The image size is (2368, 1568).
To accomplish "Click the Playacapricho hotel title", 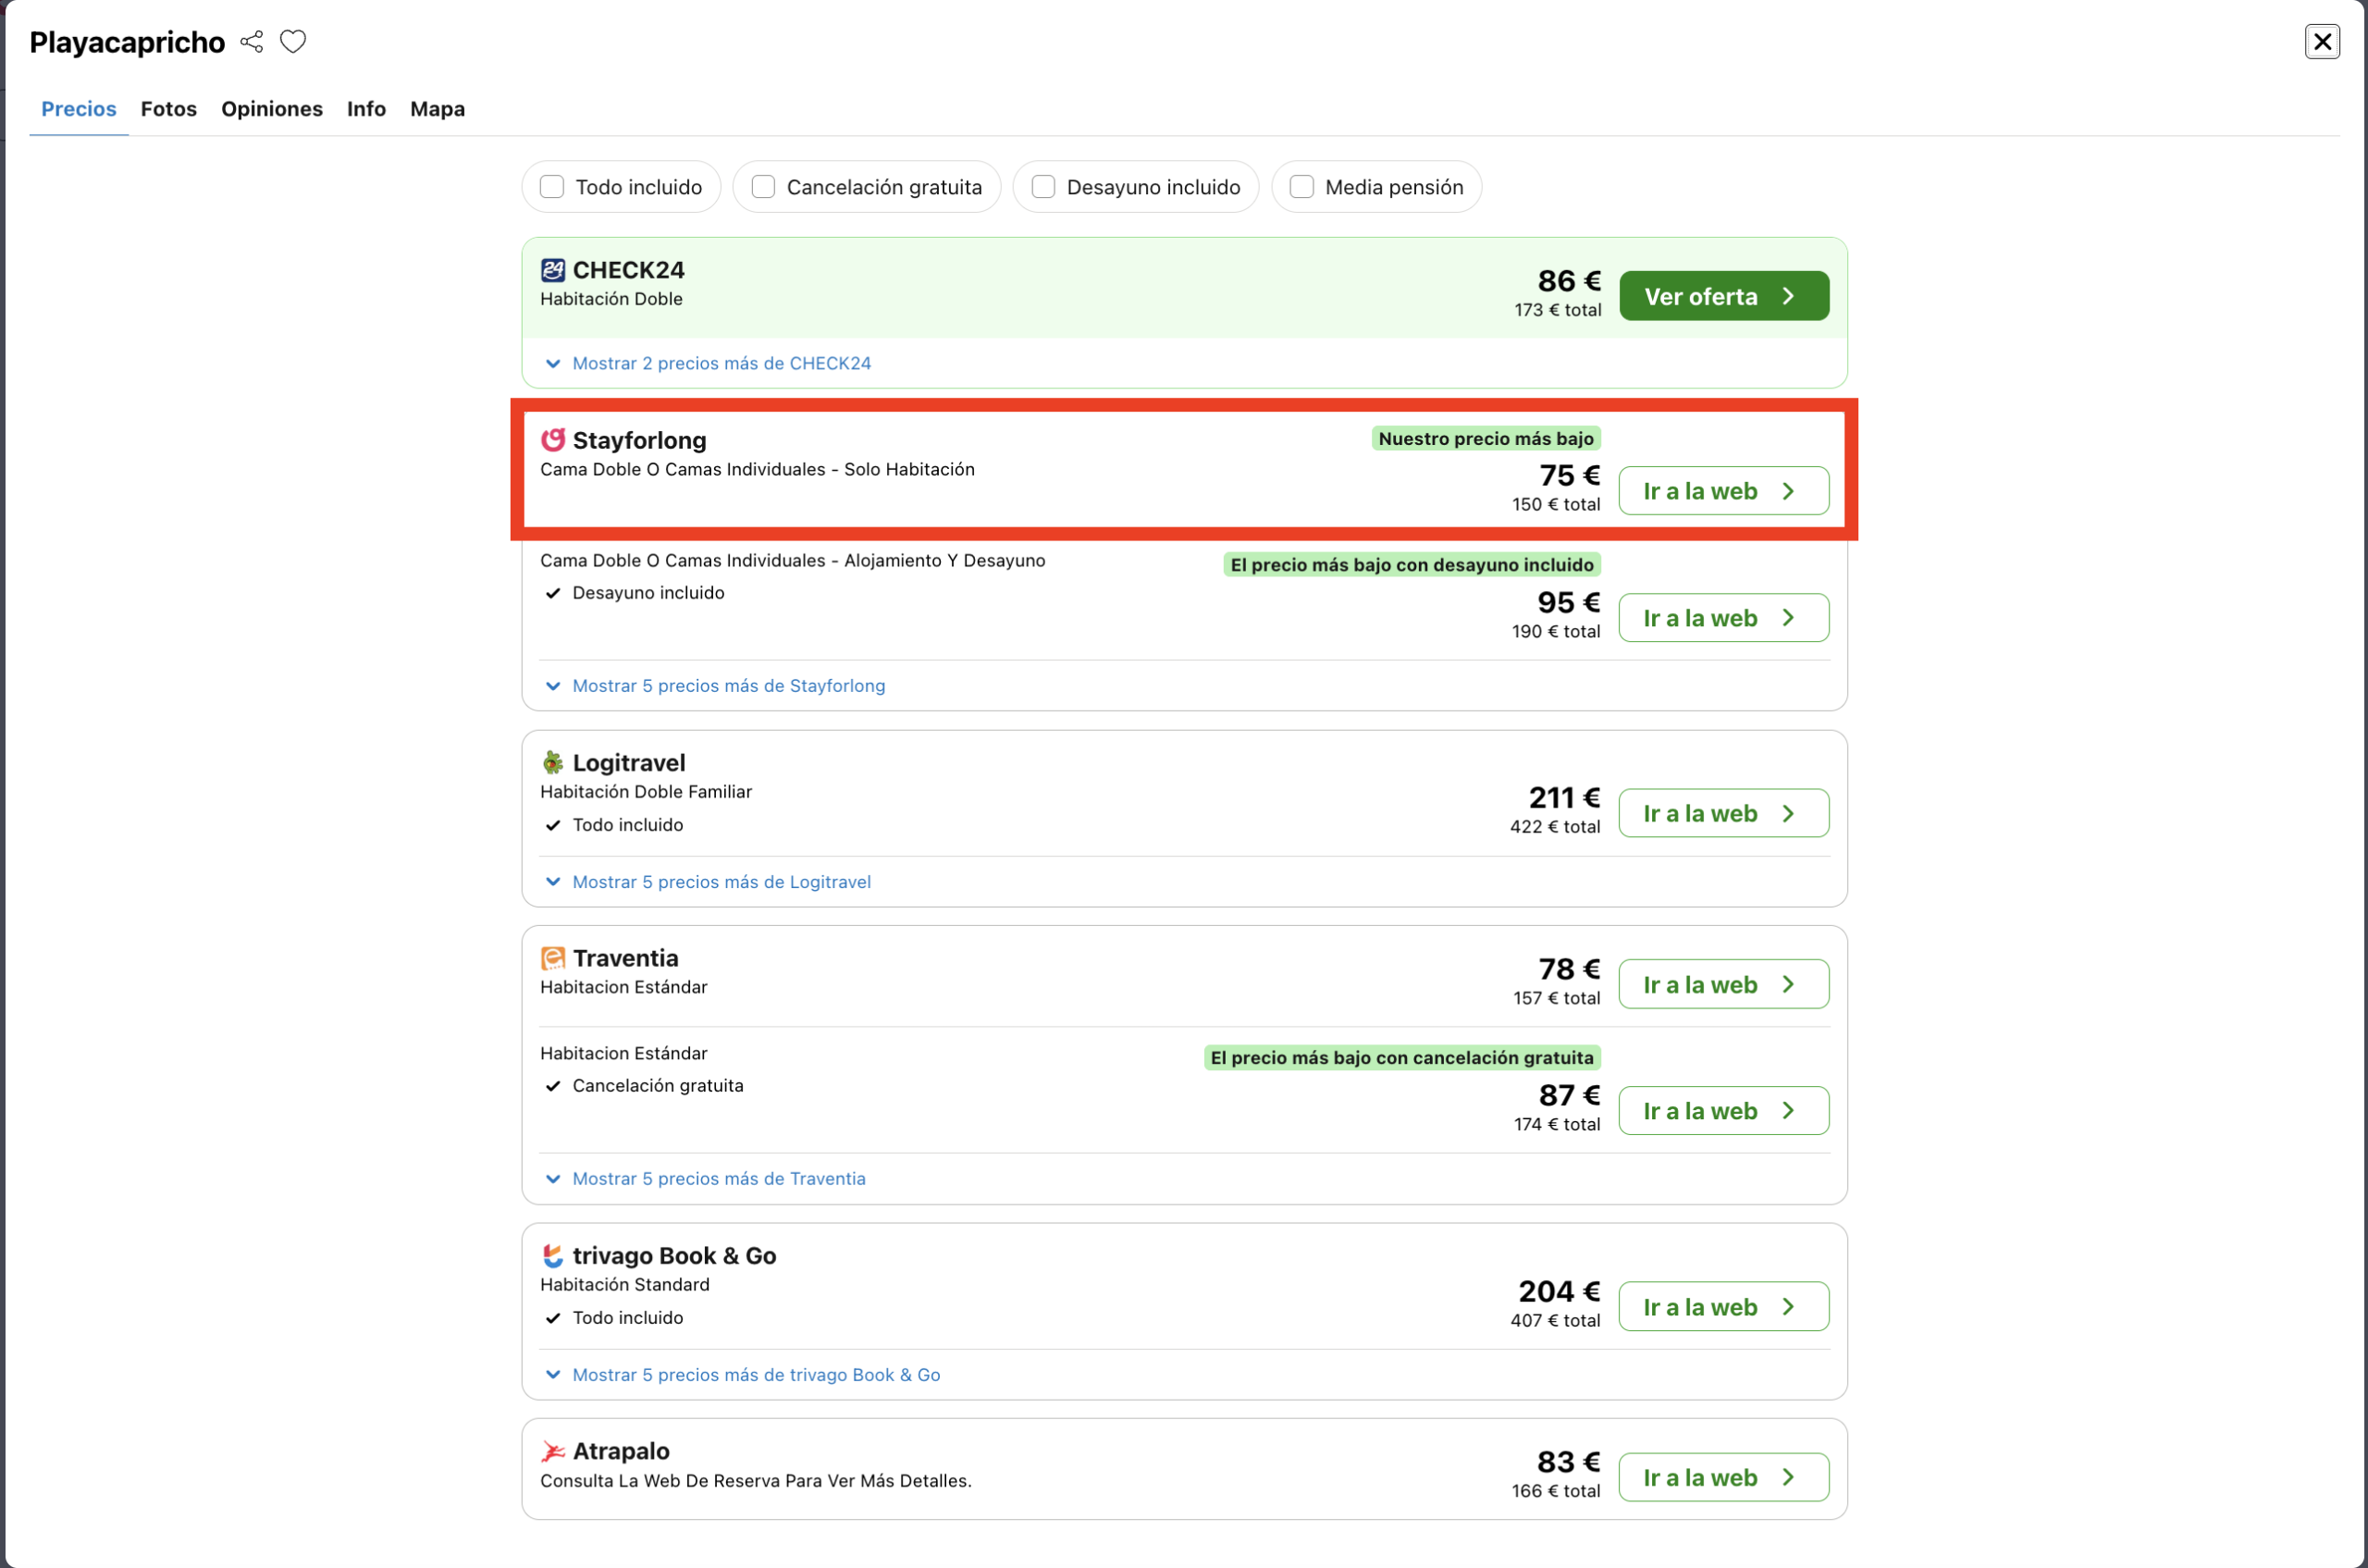I will [x=127, y=42].
